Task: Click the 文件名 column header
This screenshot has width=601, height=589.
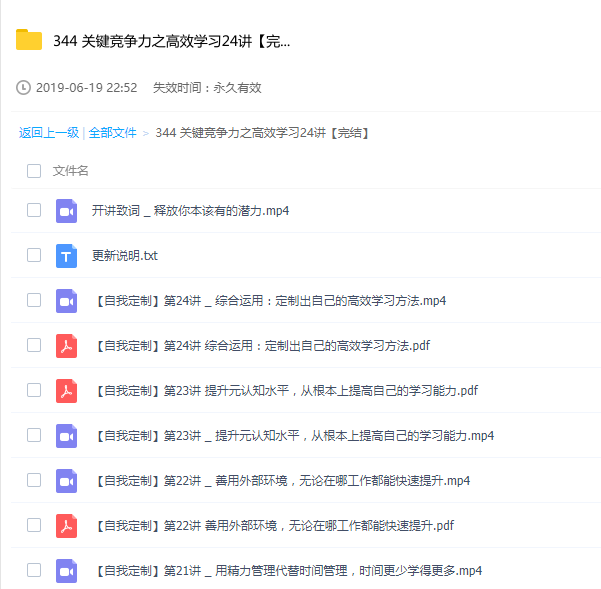Action: click(x=71, y=171)
